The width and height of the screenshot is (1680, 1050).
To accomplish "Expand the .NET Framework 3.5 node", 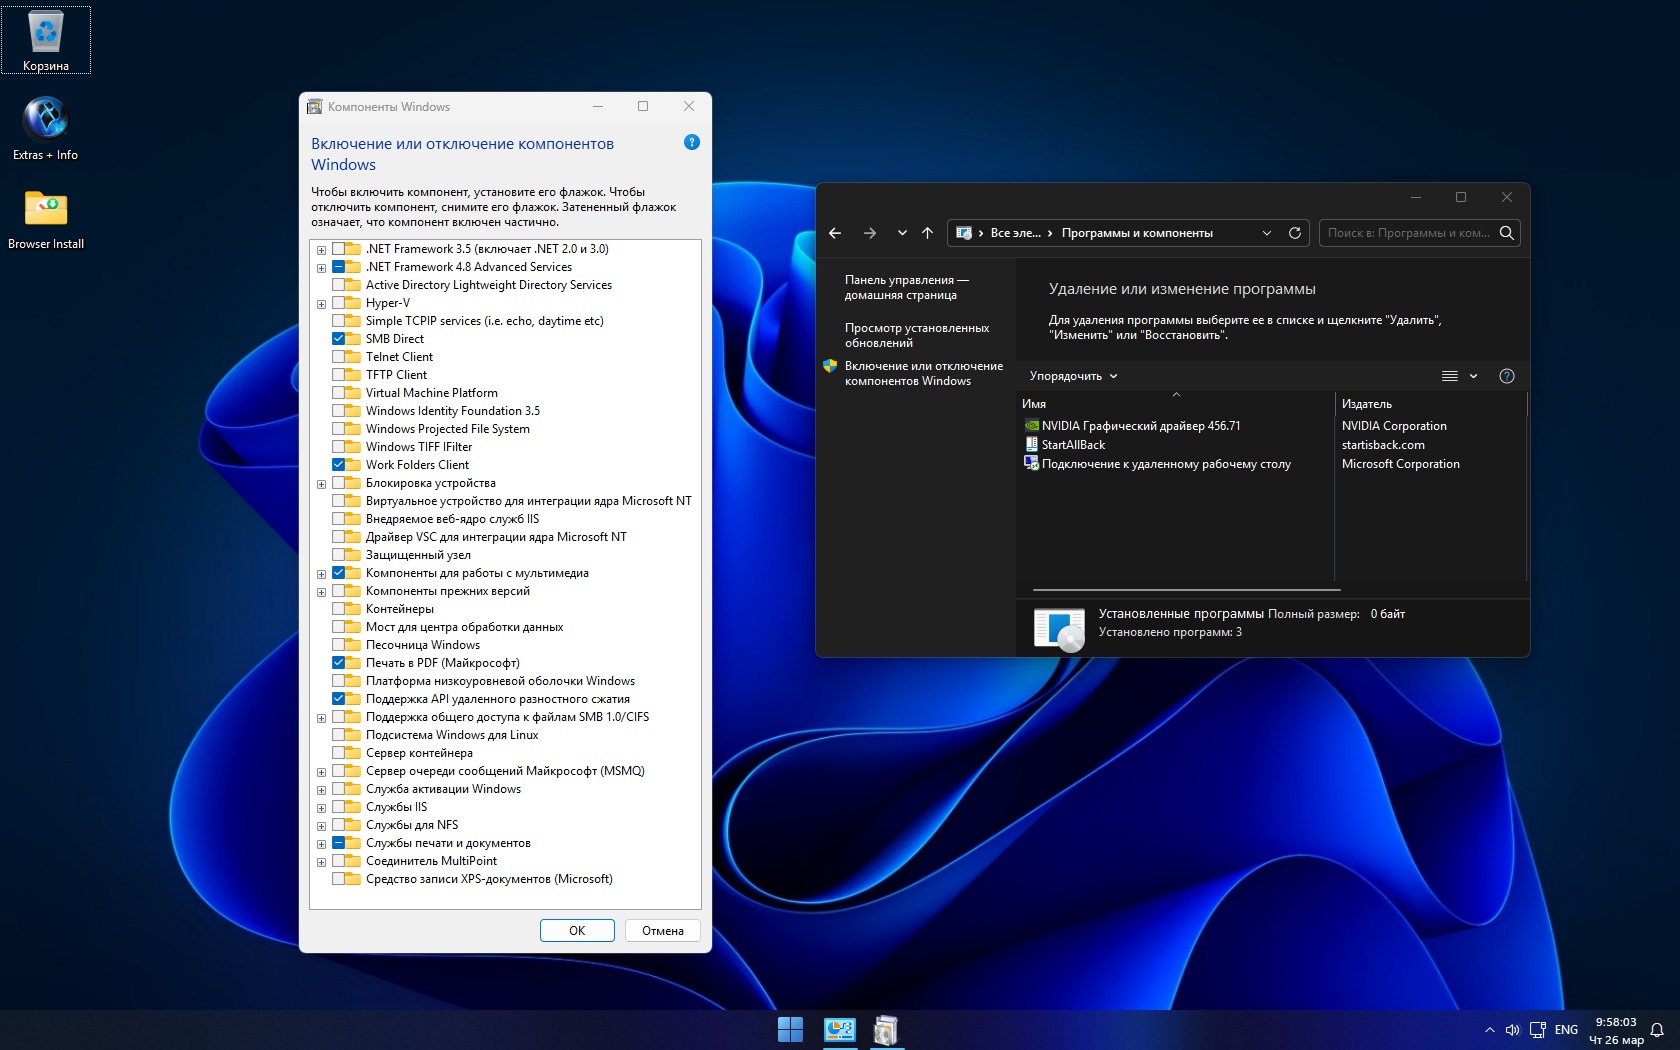I will tap(321, 250).
